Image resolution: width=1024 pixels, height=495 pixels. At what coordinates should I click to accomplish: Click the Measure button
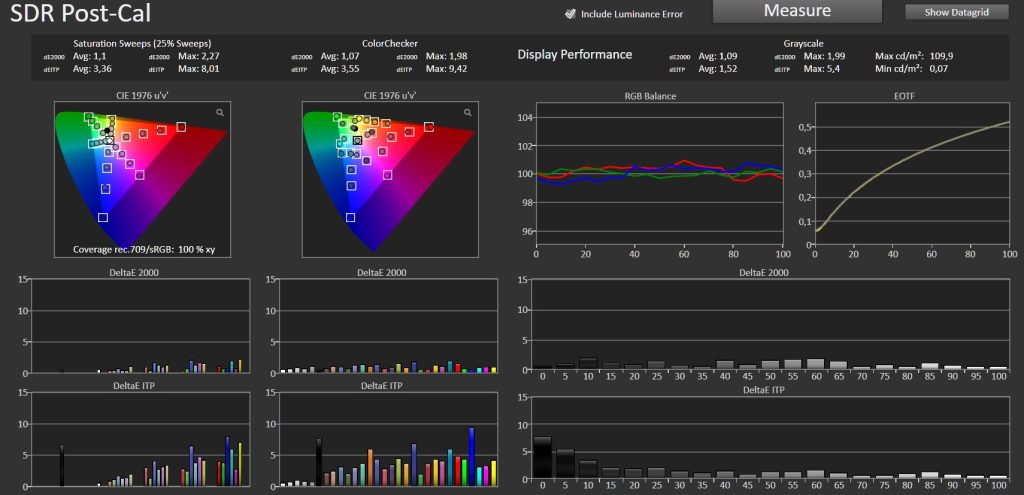(797, 11)
